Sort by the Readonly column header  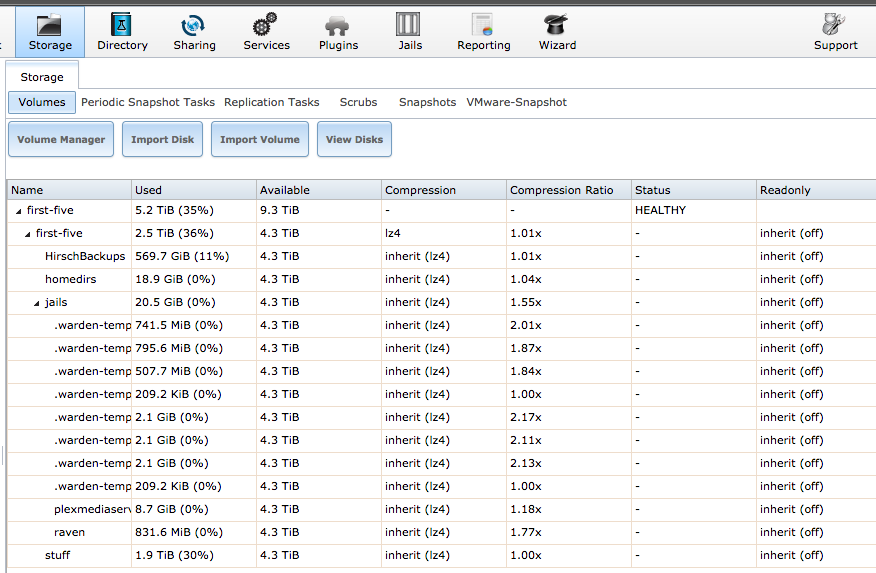(x=816, y=190)
